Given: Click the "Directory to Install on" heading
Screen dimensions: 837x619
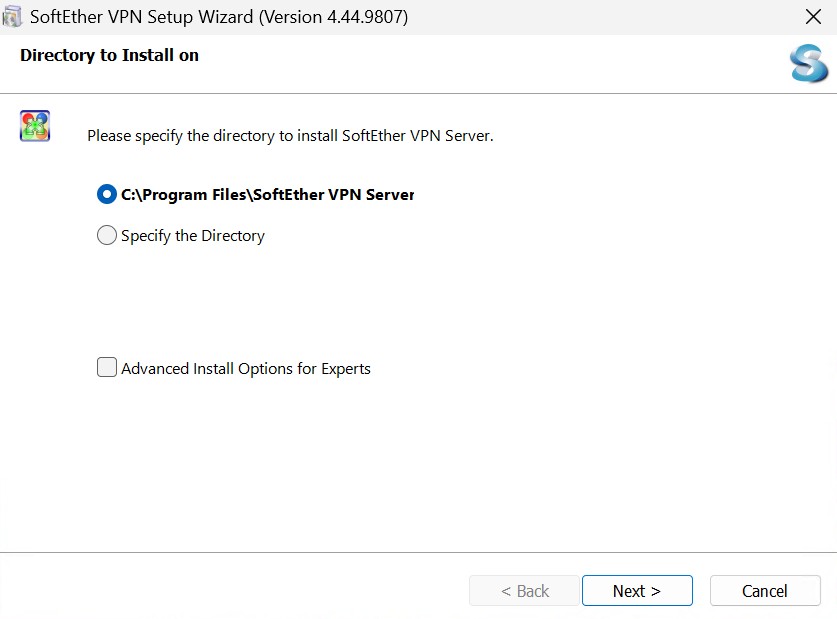Looking at the screenshot, I should click(x=109, y=56).
